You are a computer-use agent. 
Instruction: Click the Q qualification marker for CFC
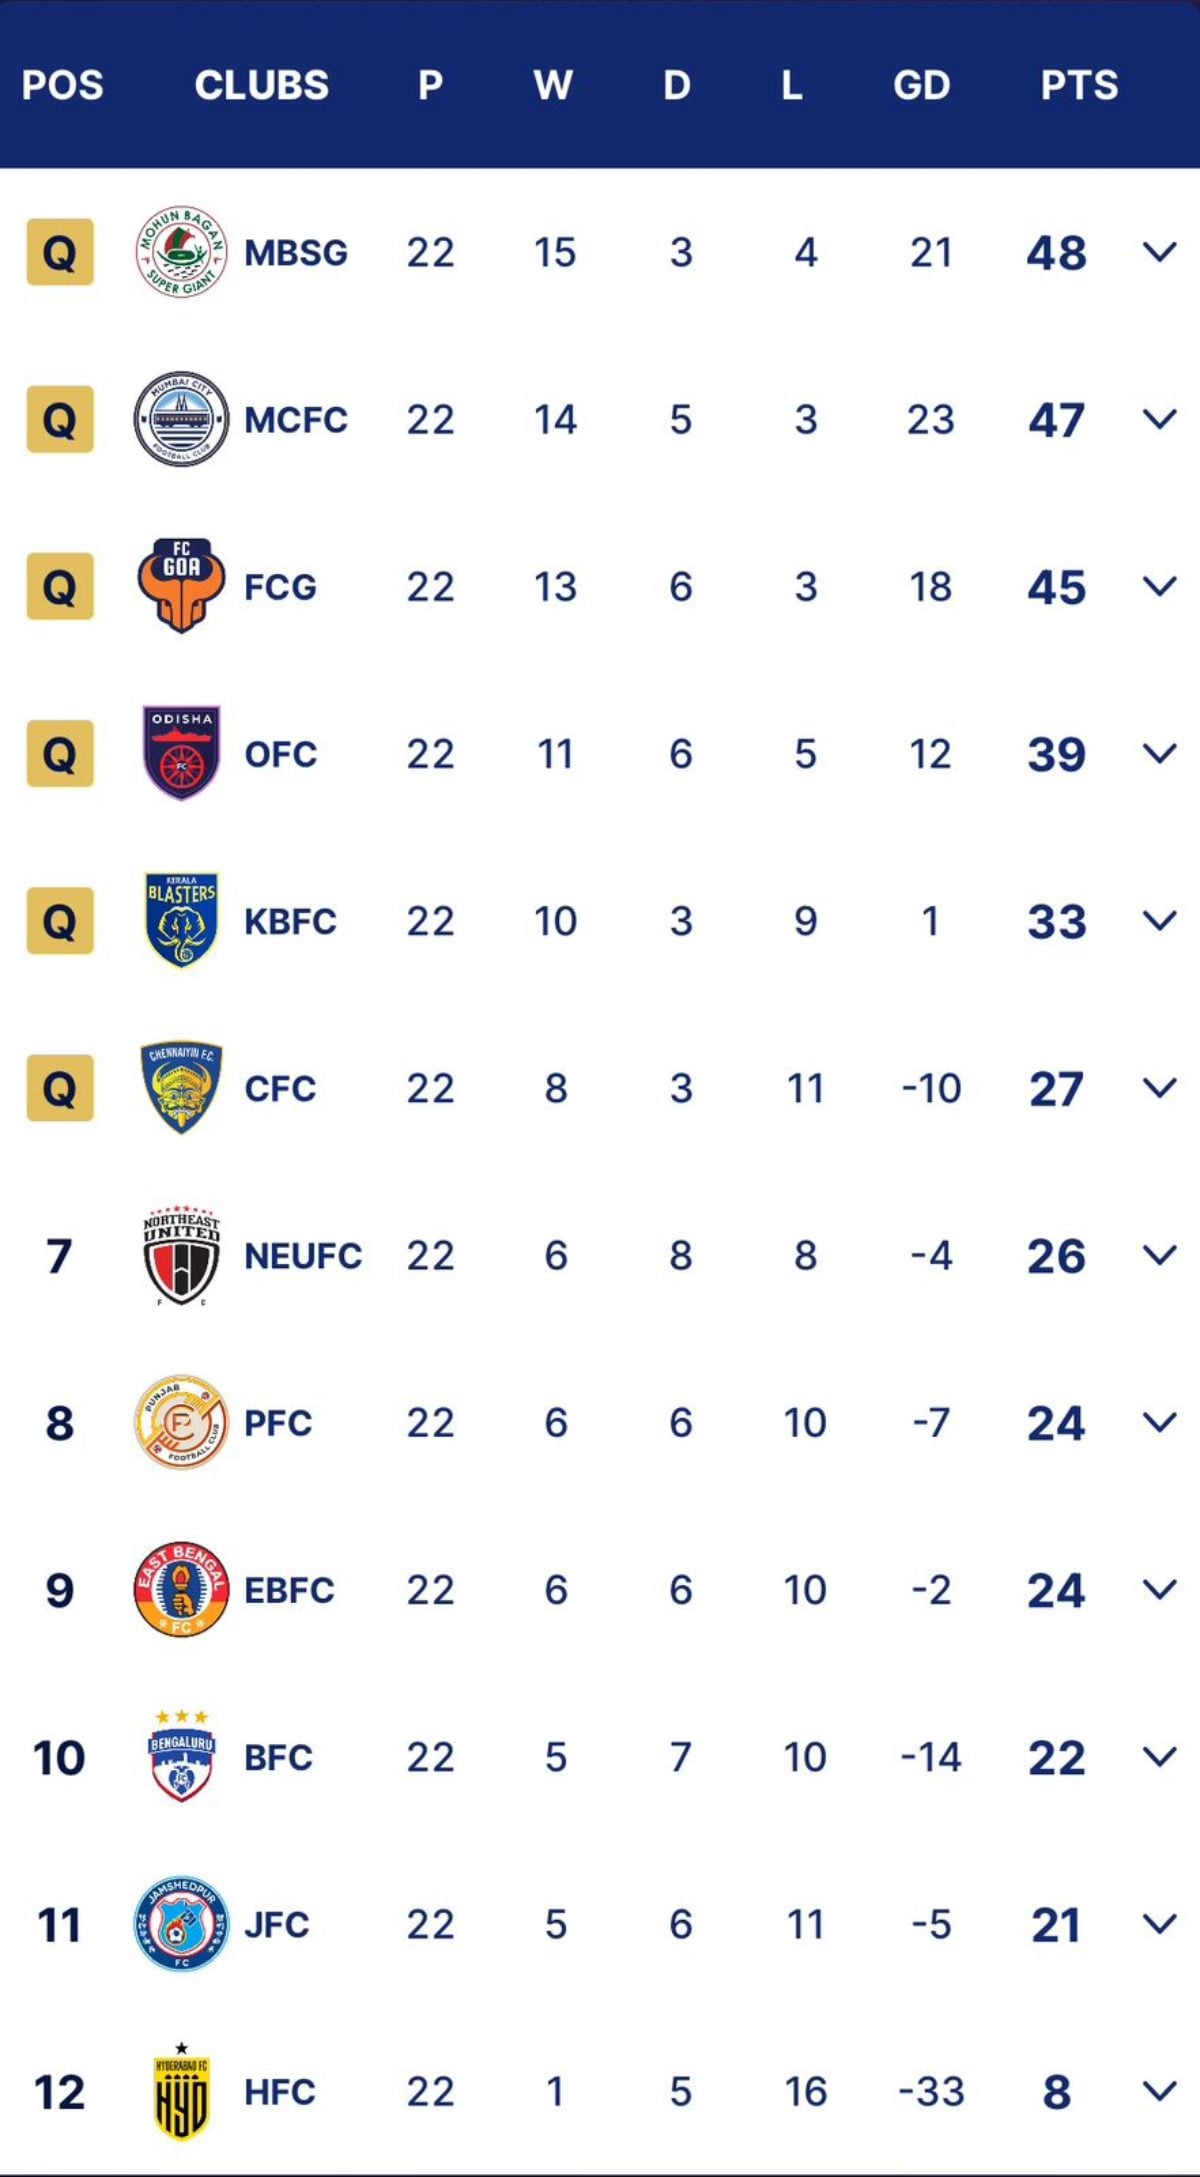(x=60, y=1087)
